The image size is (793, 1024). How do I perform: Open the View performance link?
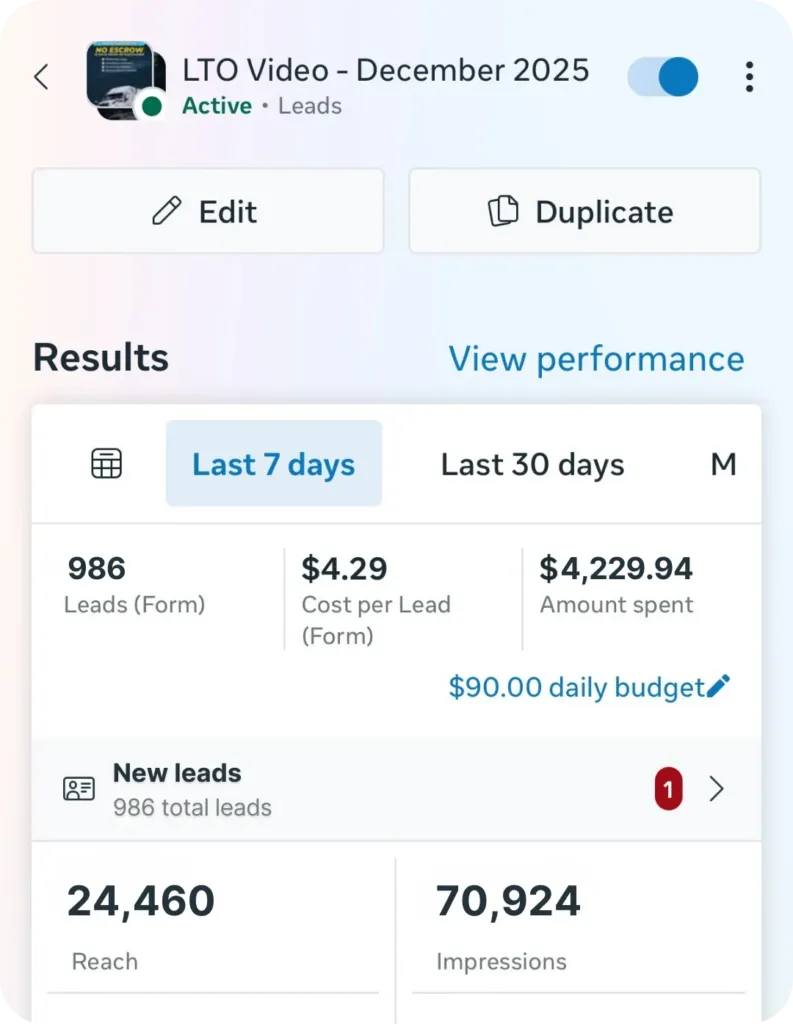(x=596, y=359)
